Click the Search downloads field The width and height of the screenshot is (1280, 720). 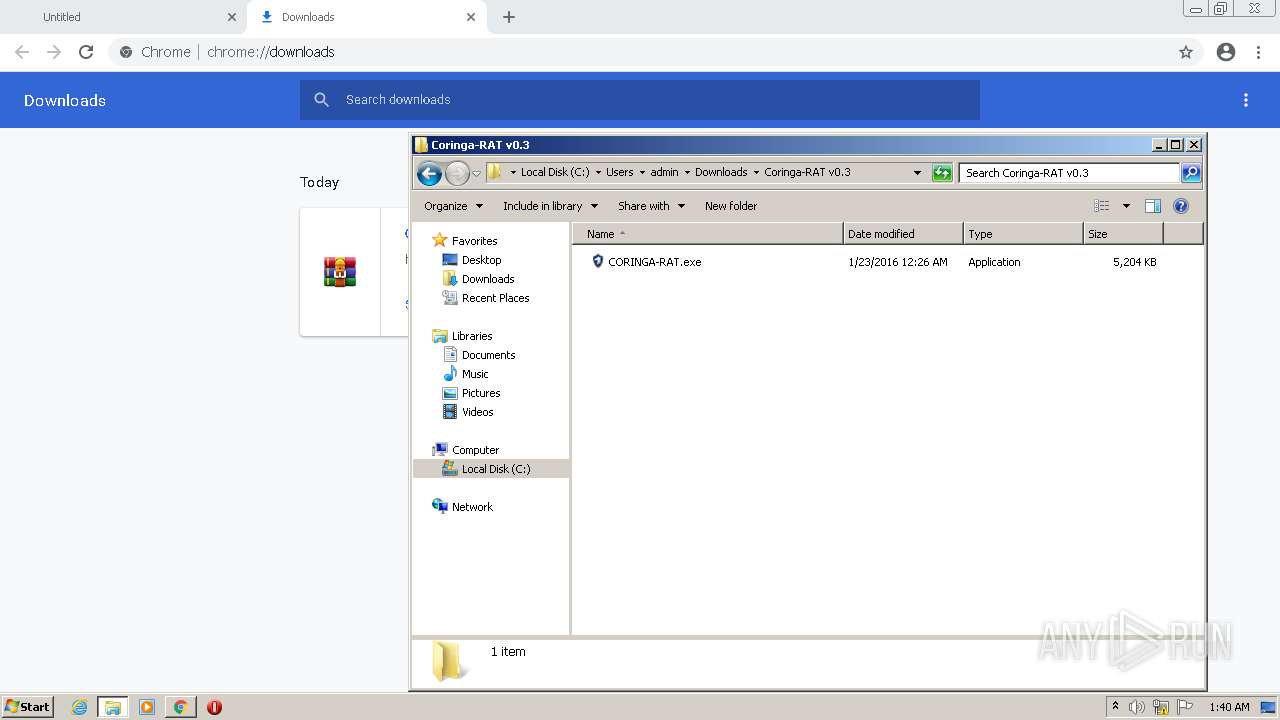tap(640, 100)
